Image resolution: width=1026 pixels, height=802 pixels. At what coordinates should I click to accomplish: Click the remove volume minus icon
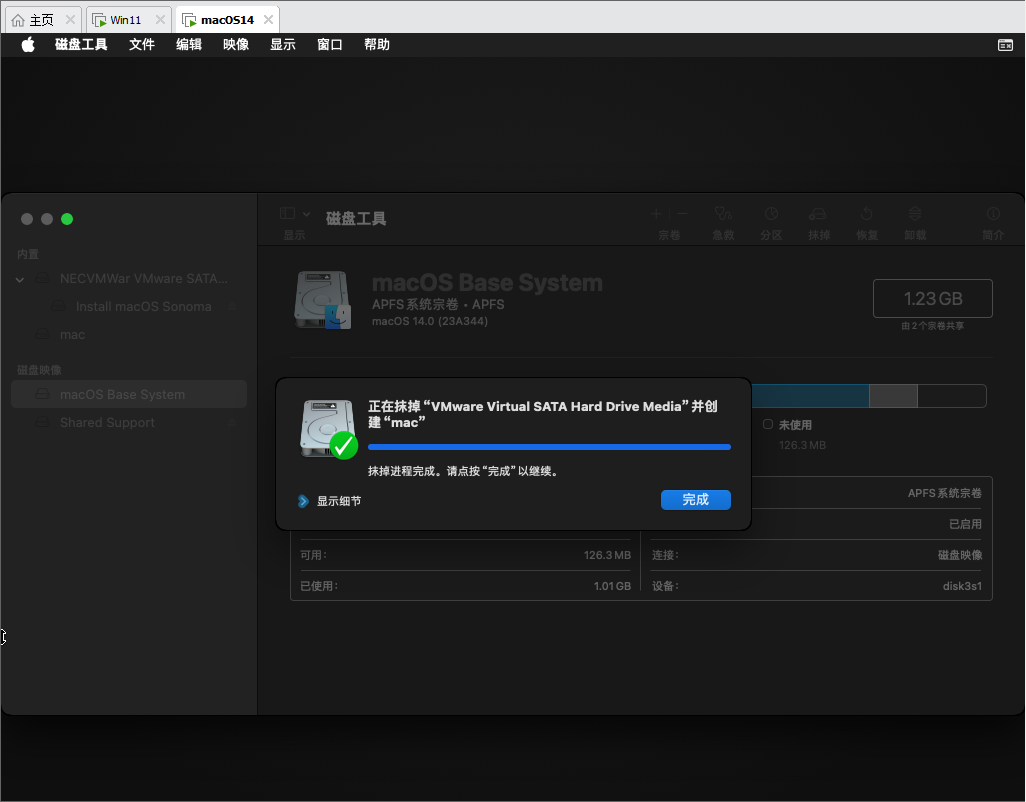click(682, 213)
